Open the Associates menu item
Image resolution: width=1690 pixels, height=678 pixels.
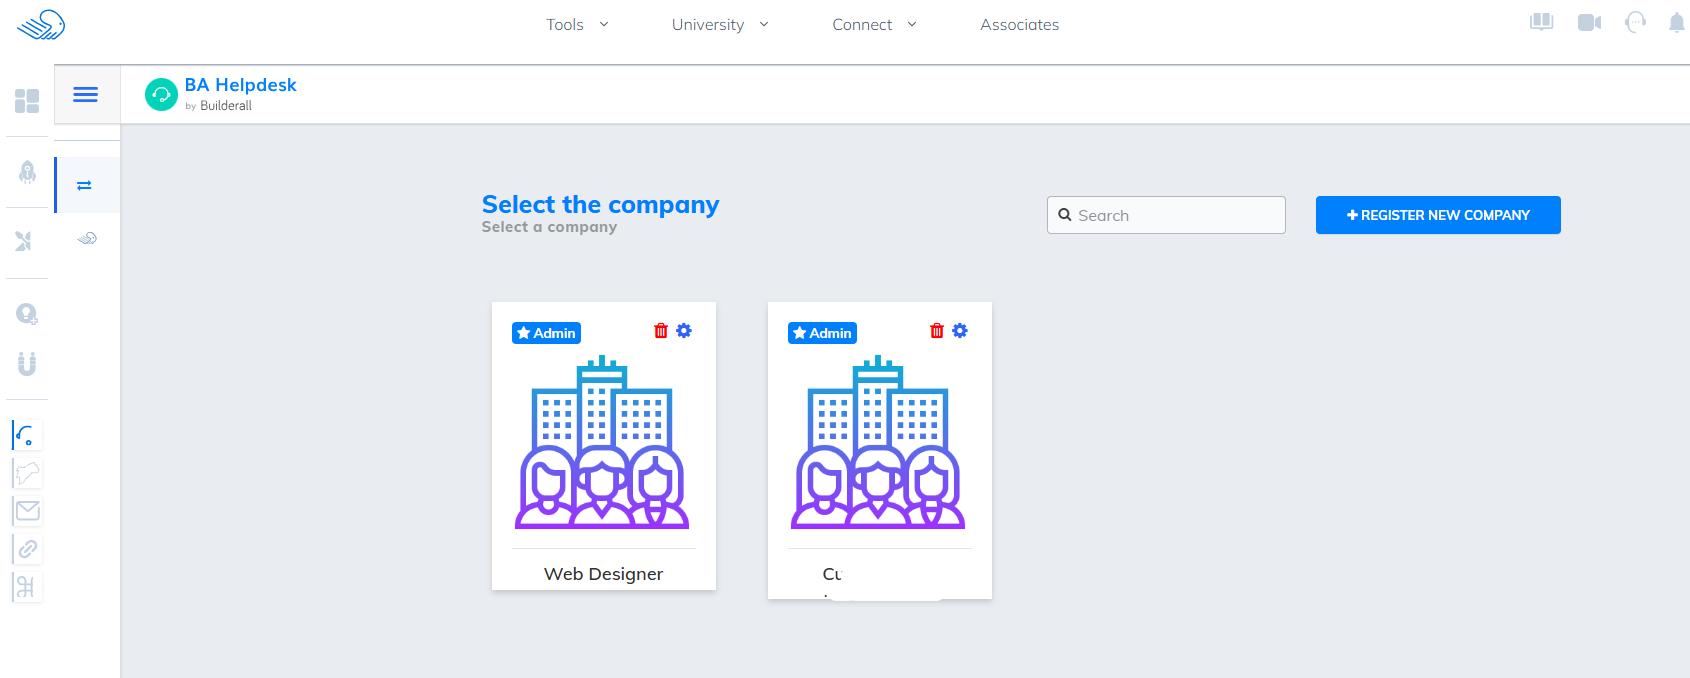pos(1019,25)
